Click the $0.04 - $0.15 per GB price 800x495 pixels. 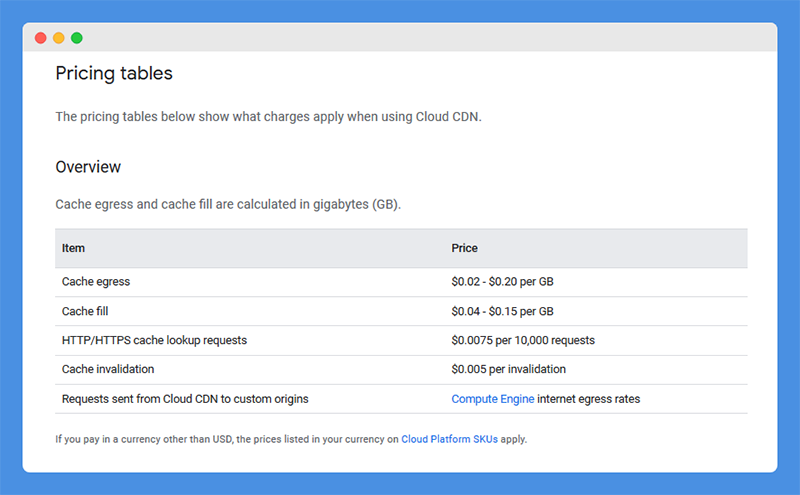click(x=502, y=311)
